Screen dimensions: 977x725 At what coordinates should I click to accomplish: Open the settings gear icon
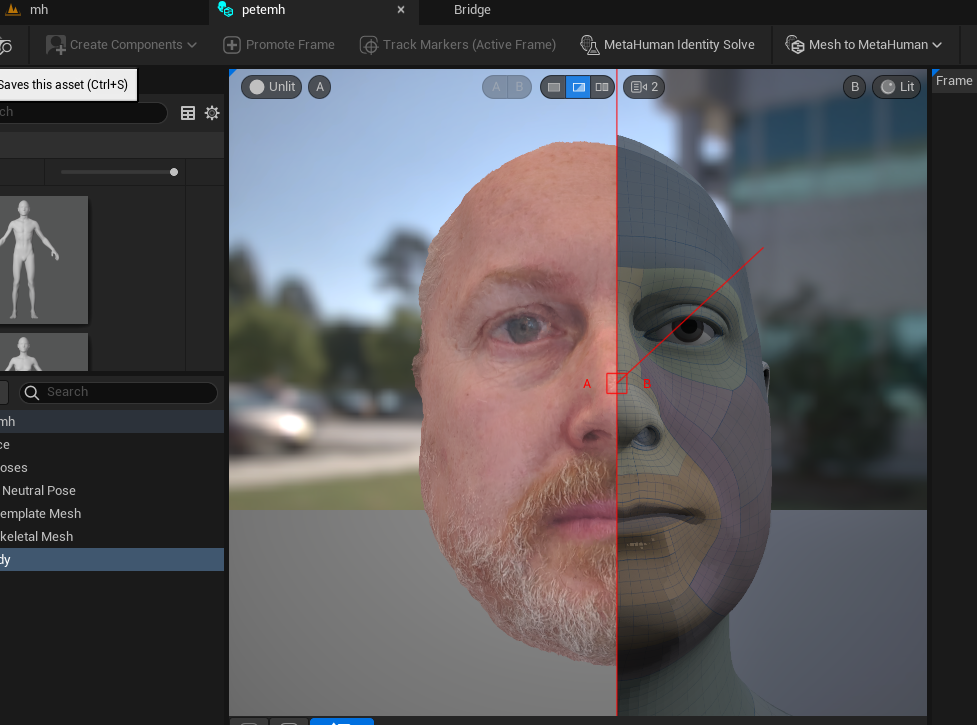point(212,113)
